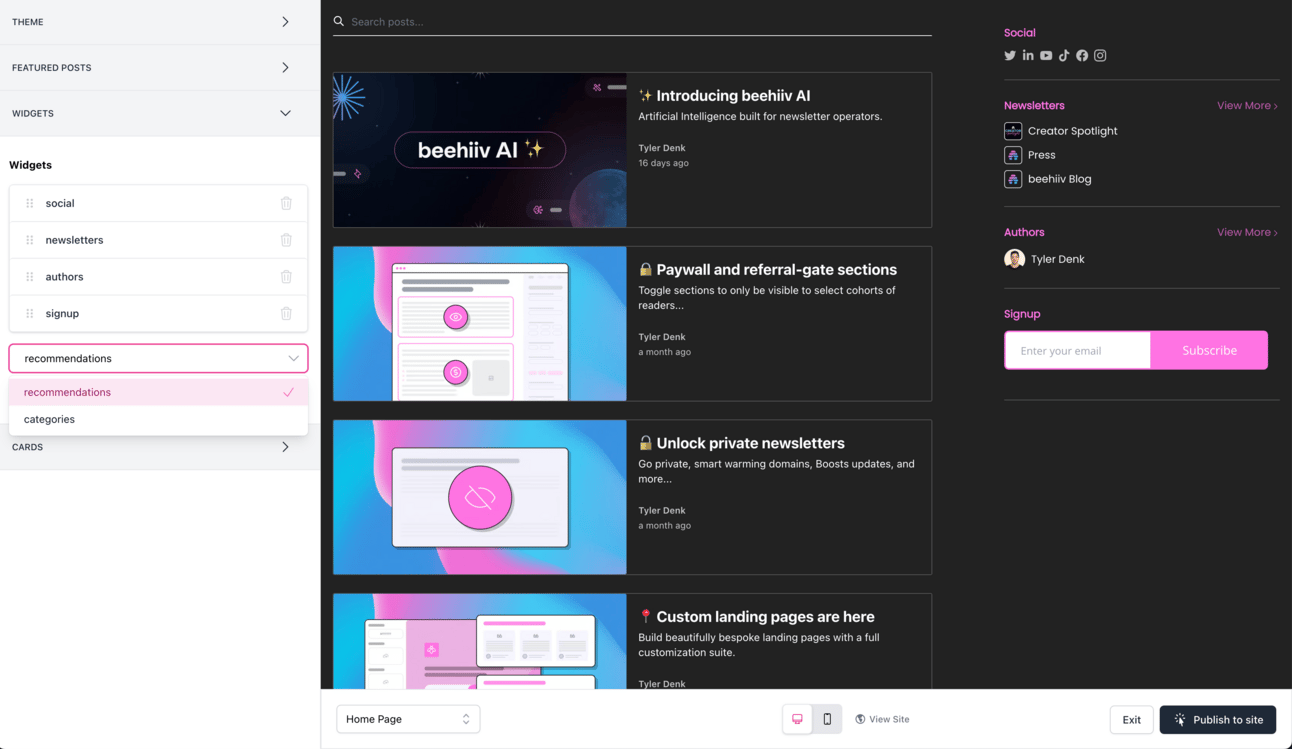
Task: Delete the social widget
Action: [x=286, y=203]
